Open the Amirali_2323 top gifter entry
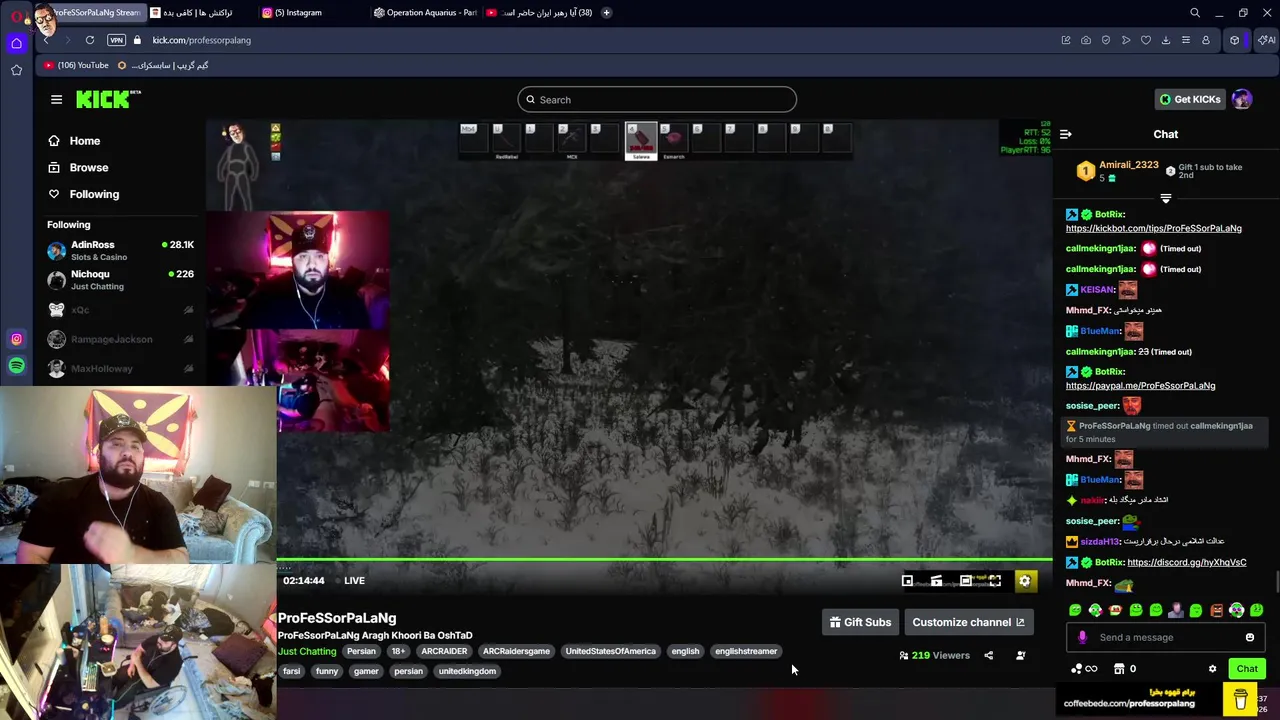 click(x=1118, y=171)
